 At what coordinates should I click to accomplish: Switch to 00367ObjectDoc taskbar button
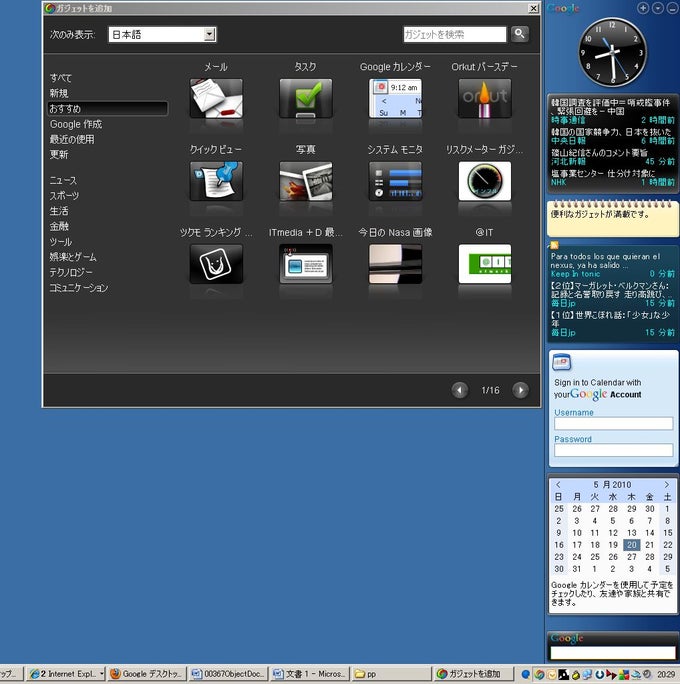point(229,674)
